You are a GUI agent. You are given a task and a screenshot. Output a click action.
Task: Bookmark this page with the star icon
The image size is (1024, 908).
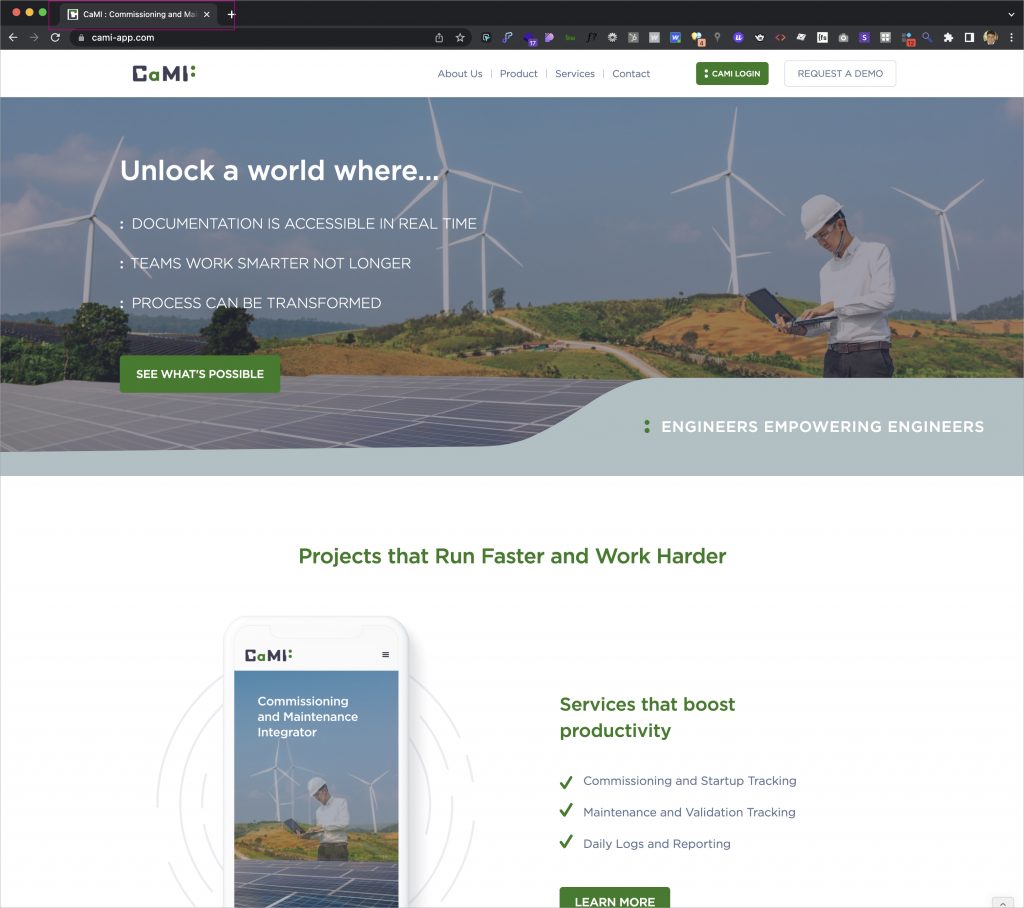tap(460, 37)
